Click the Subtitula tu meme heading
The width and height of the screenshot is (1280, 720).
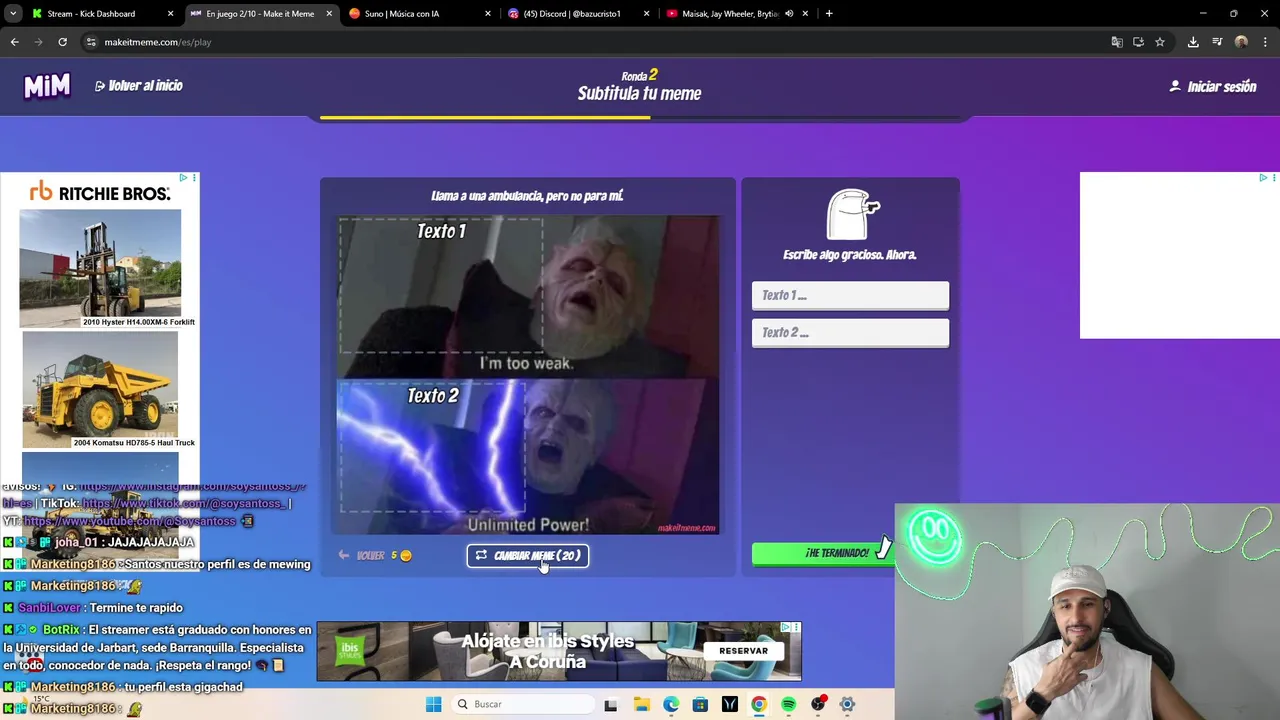639,94
